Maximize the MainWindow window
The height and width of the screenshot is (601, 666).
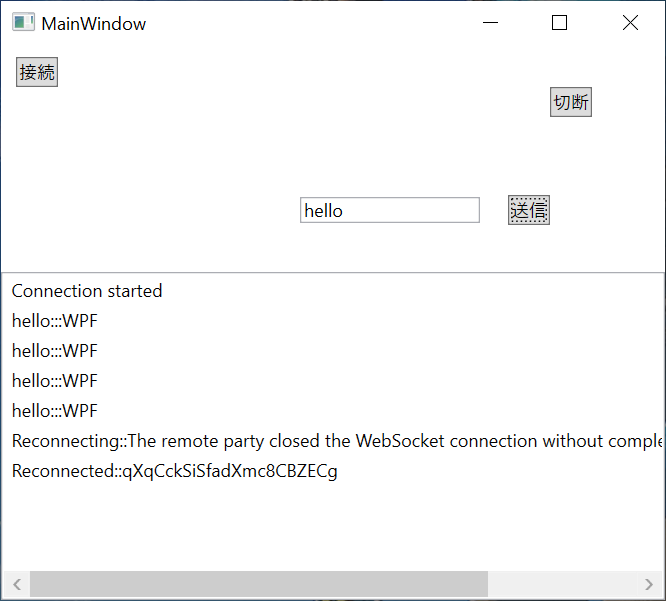(x=559, y=23)
